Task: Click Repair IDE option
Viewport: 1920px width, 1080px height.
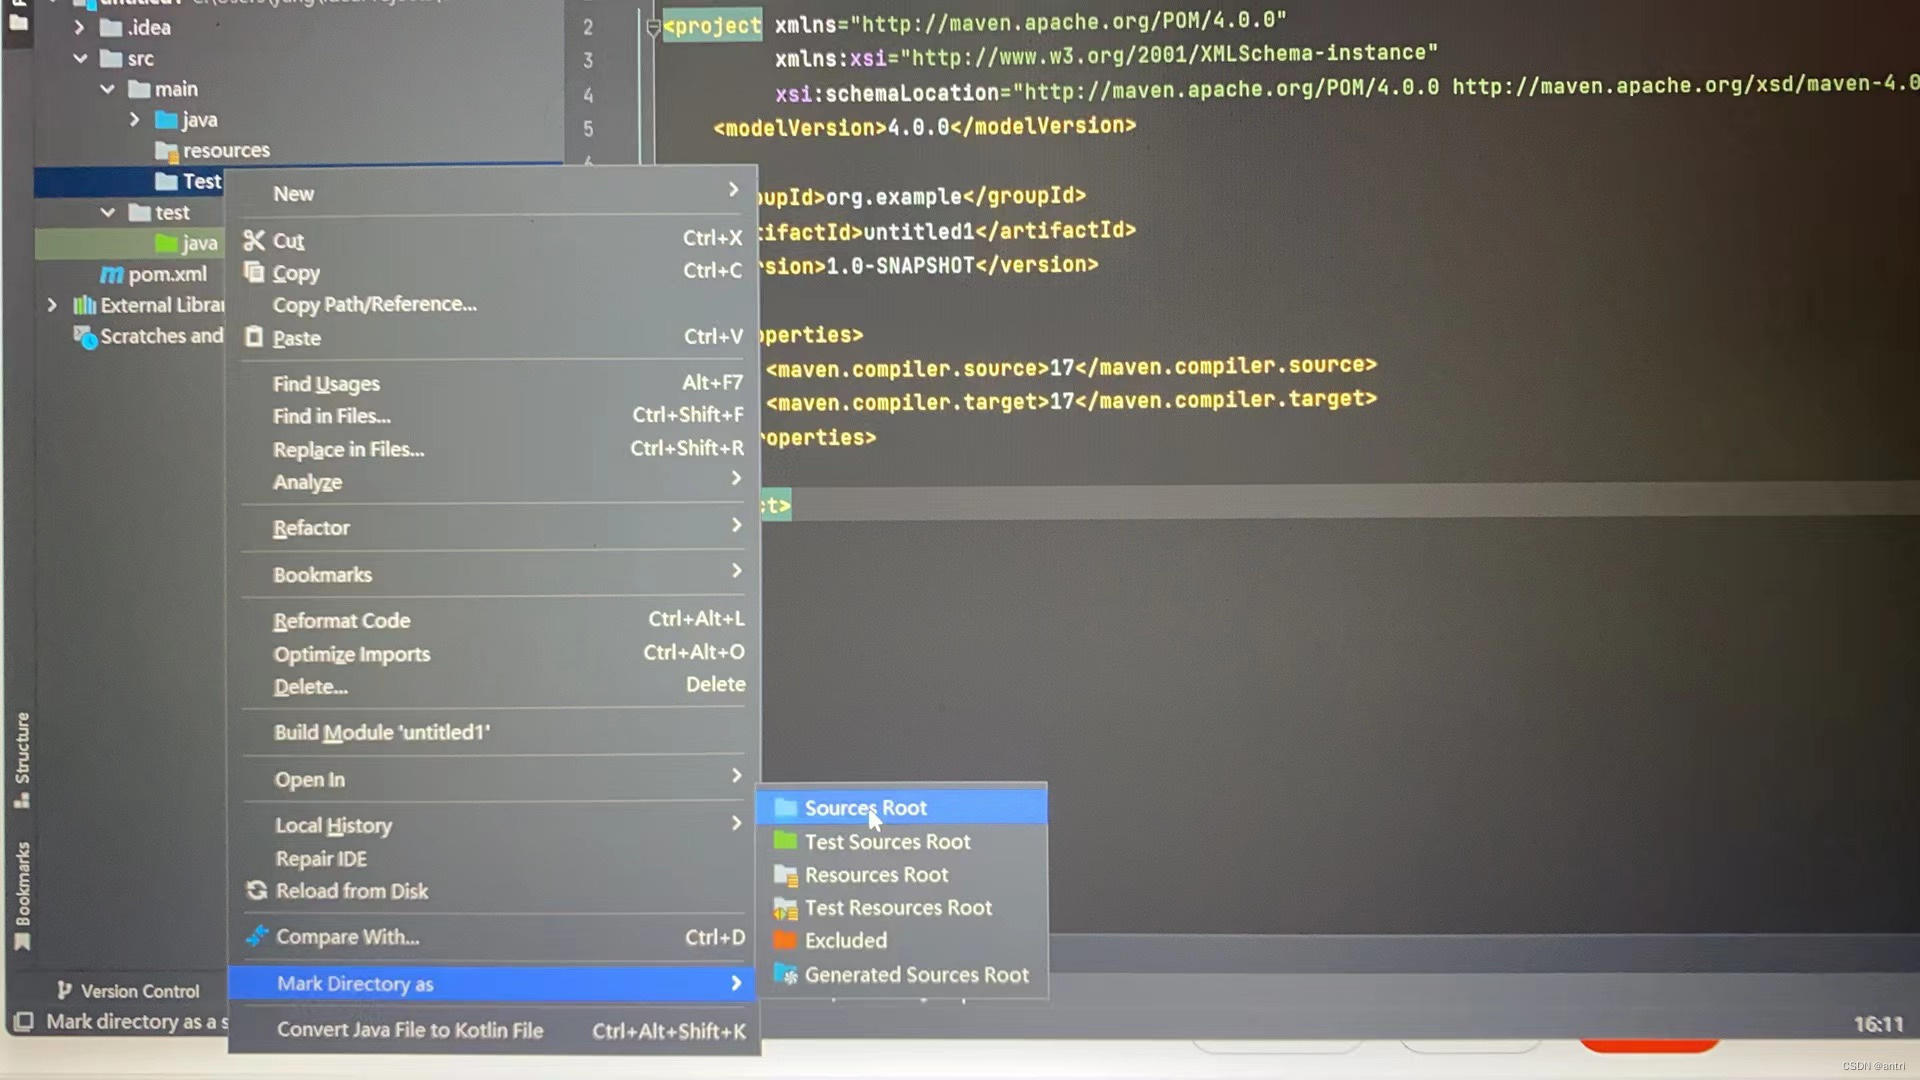Action: [x=321, y=858]
